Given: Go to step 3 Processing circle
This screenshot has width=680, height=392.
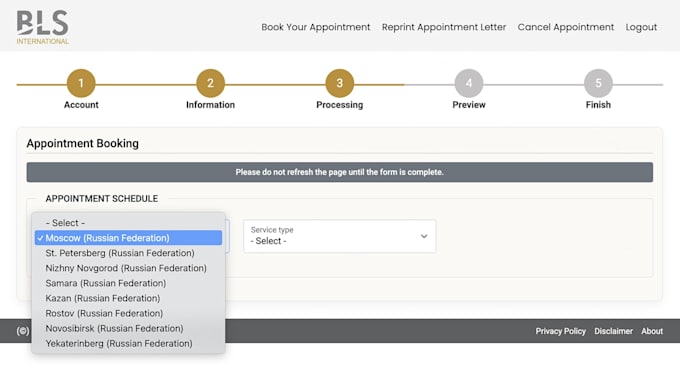Looking at the screenshot, I should pos(340,83).
